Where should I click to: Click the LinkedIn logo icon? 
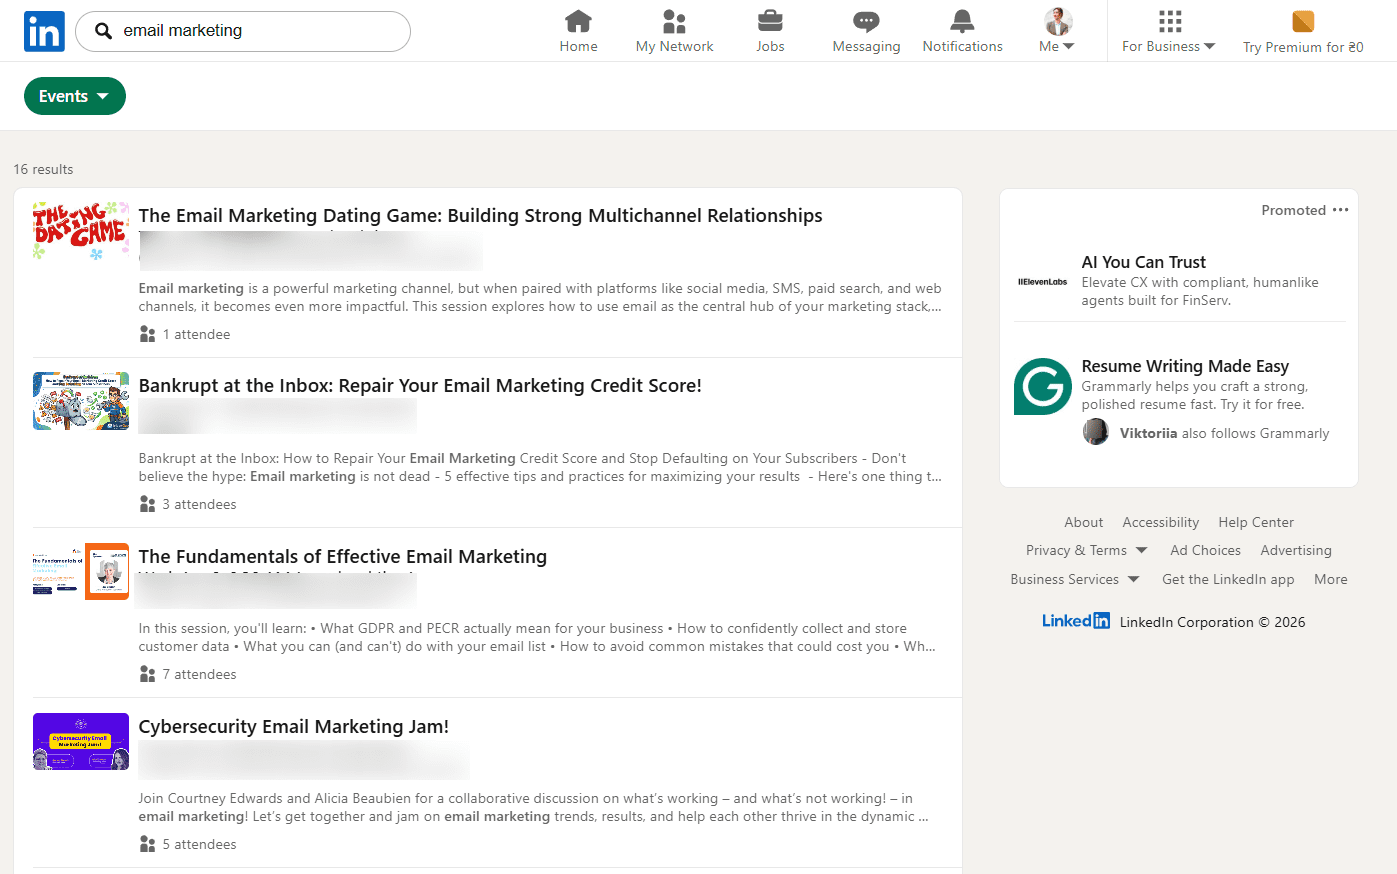44,32
